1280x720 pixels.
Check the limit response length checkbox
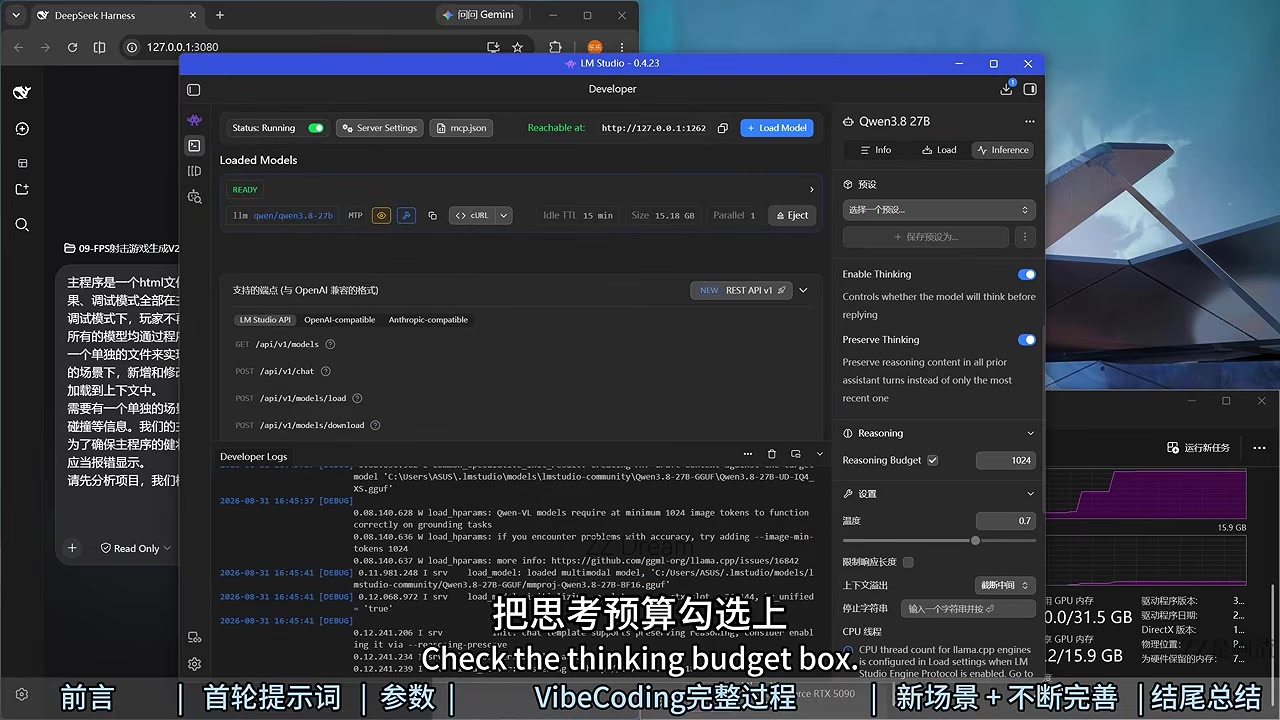click(908, 562)
